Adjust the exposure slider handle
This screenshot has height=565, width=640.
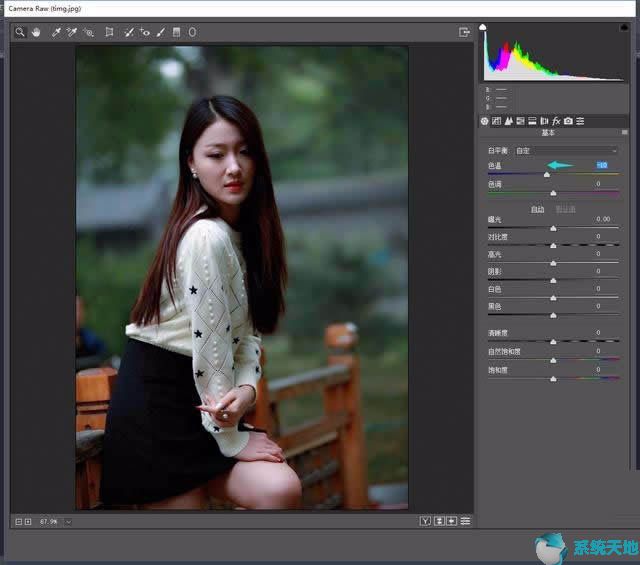553,228
